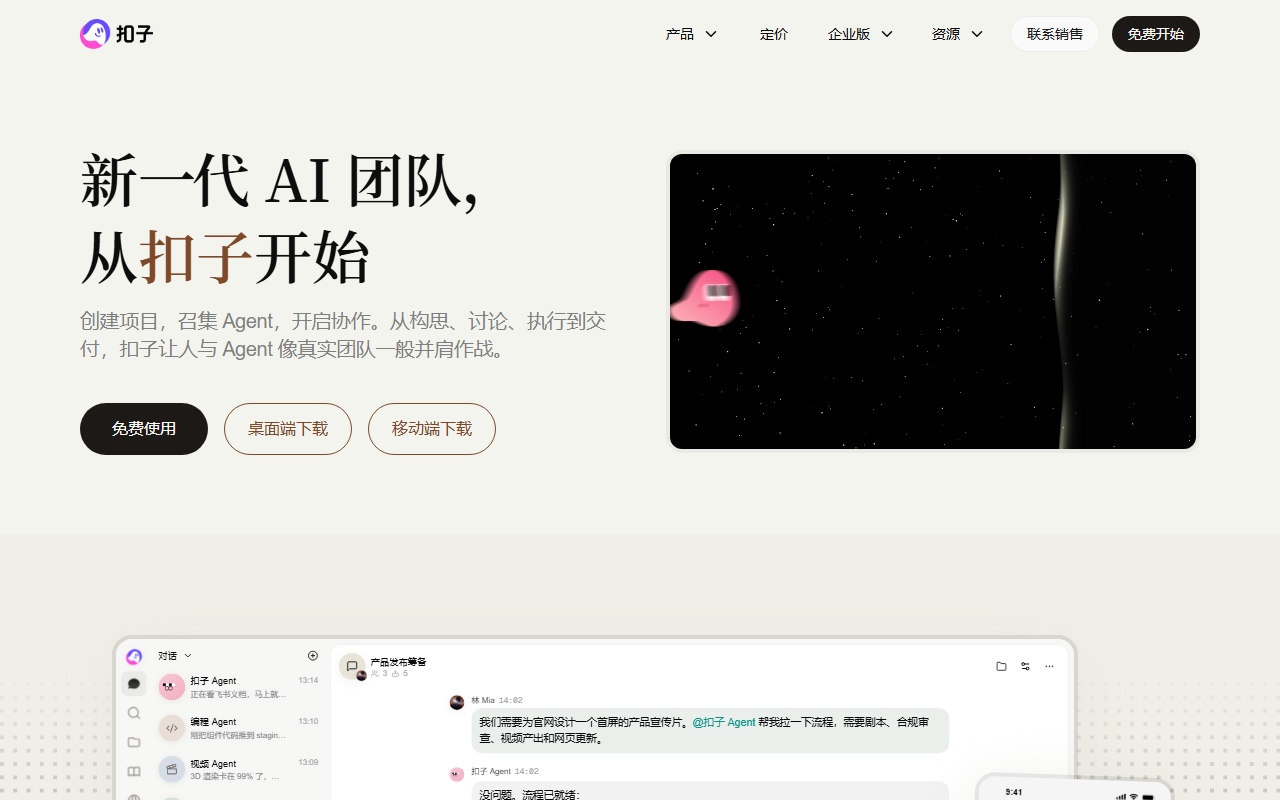
Task: Go to the 定价 page
Action: 774,34
